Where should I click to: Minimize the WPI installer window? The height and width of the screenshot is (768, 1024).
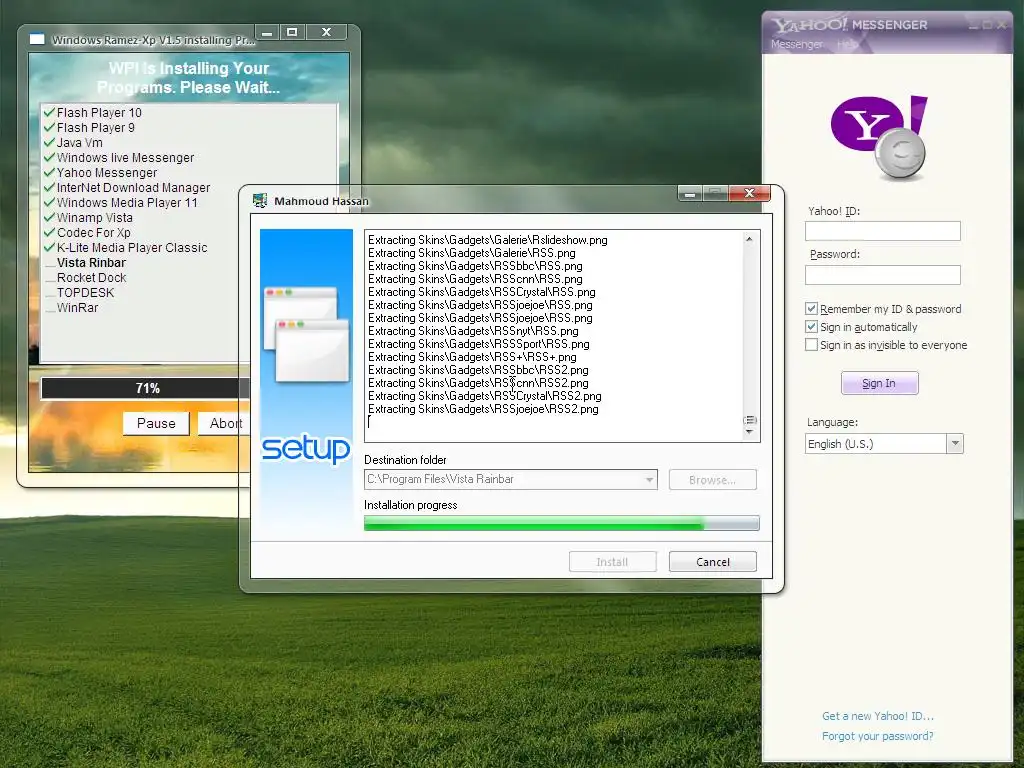[267, 32]
